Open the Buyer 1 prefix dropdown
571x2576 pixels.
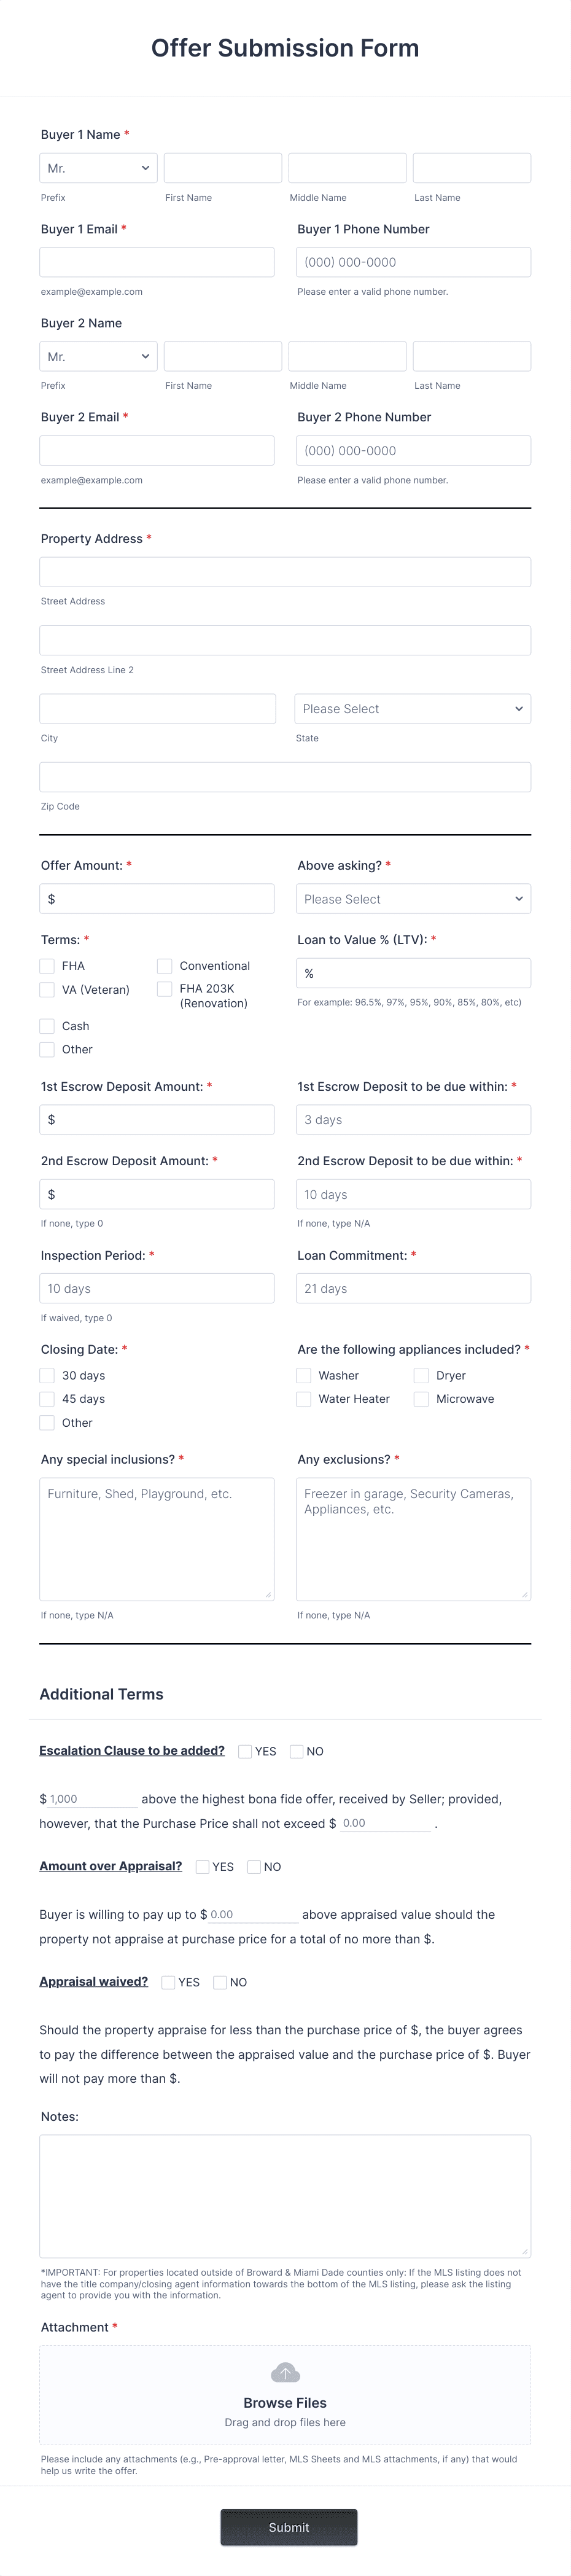(x=97, y=167)
